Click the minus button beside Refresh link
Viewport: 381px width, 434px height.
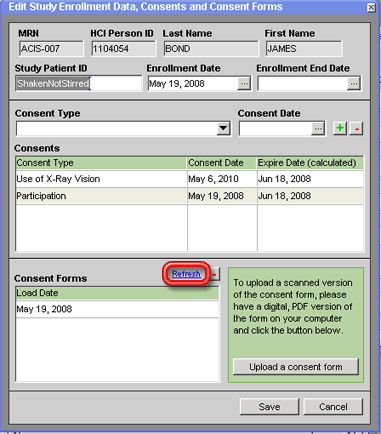tap(215, 274)
